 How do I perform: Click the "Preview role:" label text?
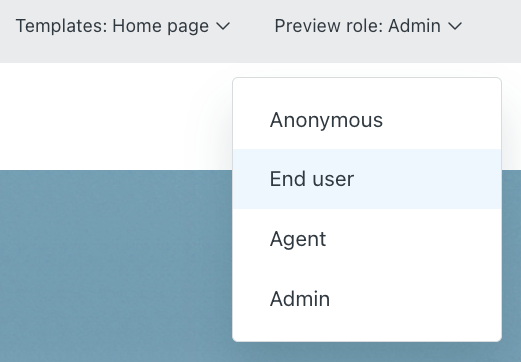point(329,26)
